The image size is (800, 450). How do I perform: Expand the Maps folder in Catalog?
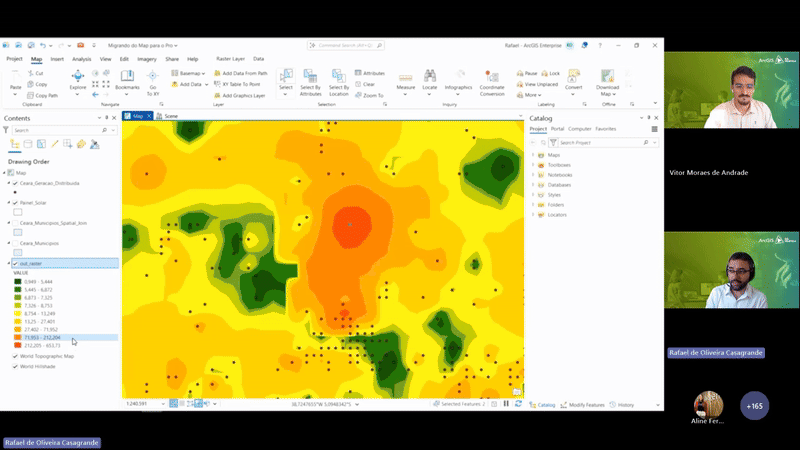pos(533,155)
